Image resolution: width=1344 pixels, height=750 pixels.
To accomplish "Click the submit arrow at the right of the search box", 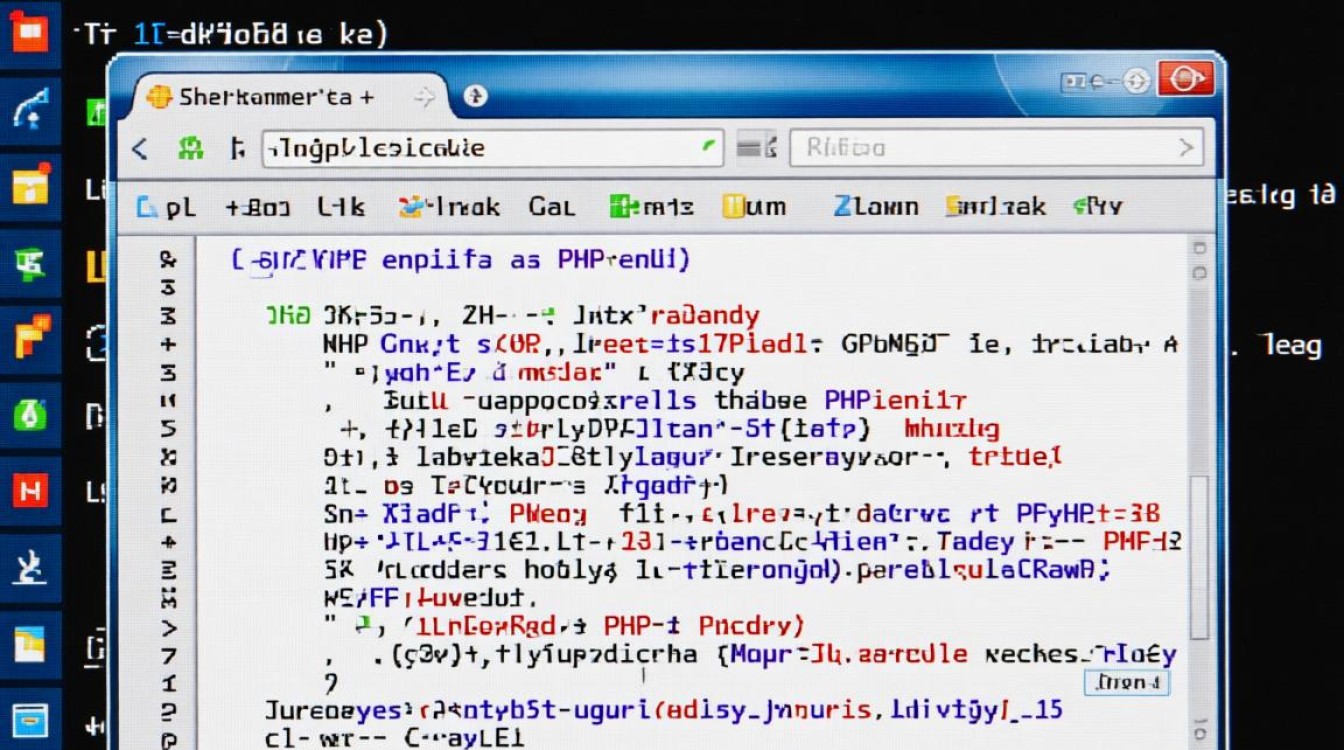I will 1188,147.
